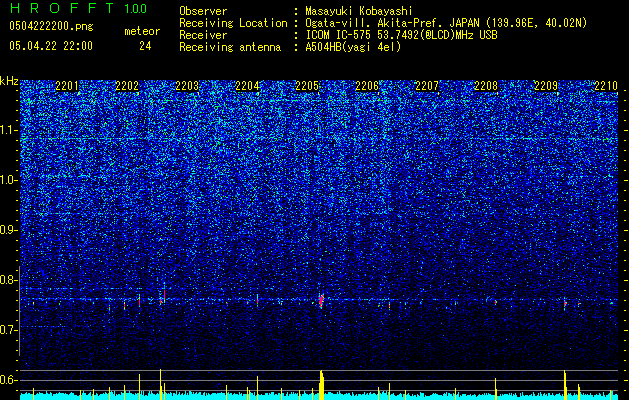Viewport: 629px width, 400px height.
Task: Click the date stamp 05.04.22 22:00
Action: [51, 46]
